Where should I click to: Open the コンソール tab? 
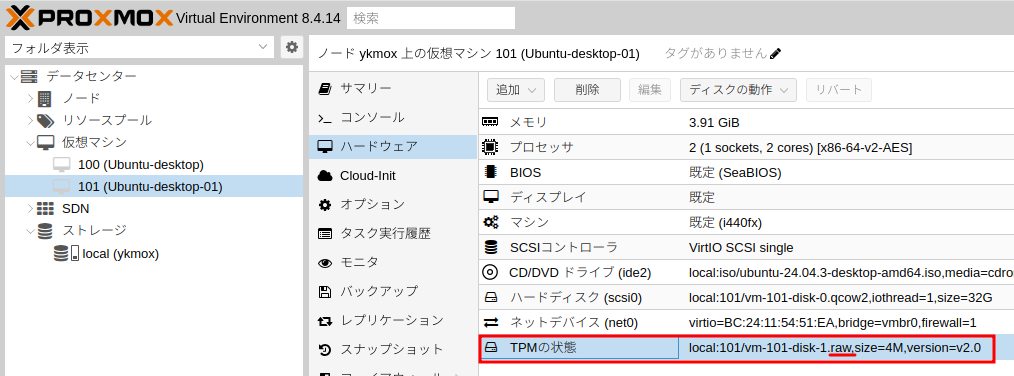(393, 118)
